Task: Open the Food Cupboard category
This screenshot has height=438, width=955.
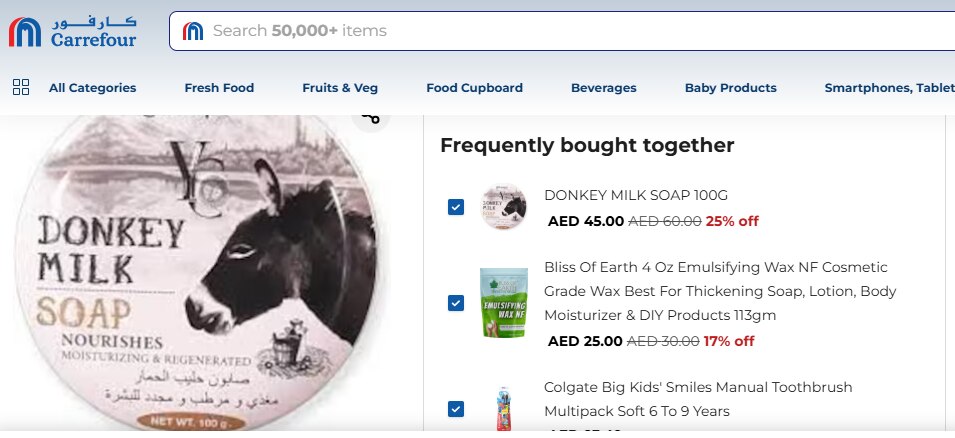Action: point(474,88)
